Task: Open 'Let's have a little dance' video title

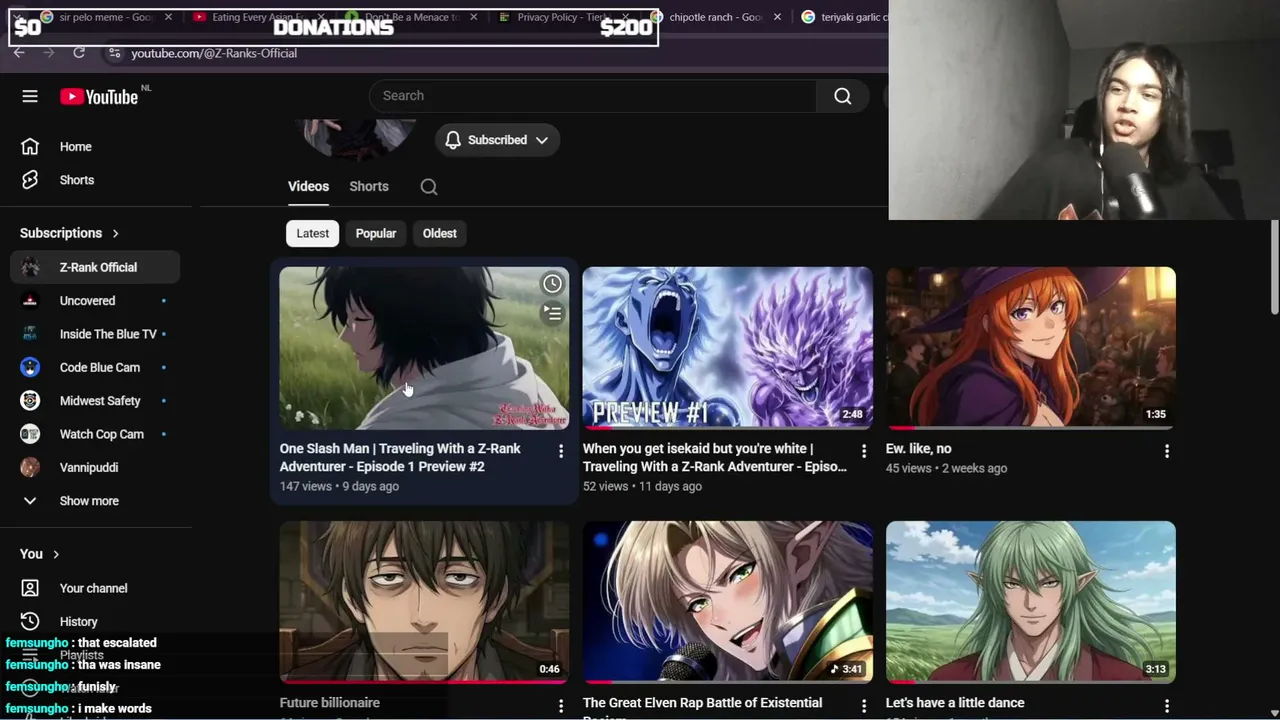Action: tap(955, 703)
